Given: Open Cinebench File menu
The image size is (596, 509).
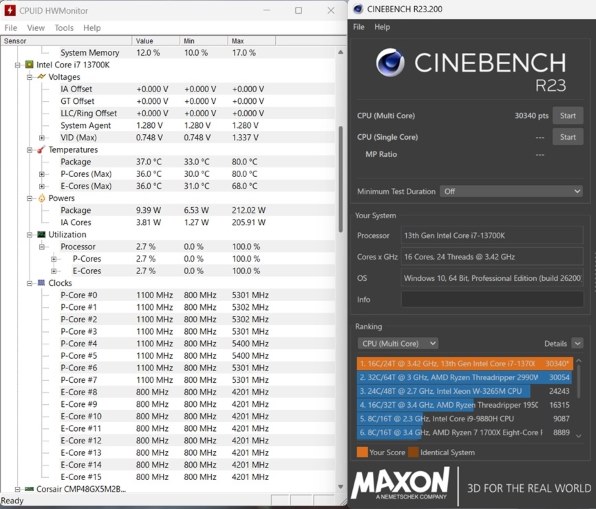Looking at the screenshot, I should pyautogui.click(x=359, y=27).
